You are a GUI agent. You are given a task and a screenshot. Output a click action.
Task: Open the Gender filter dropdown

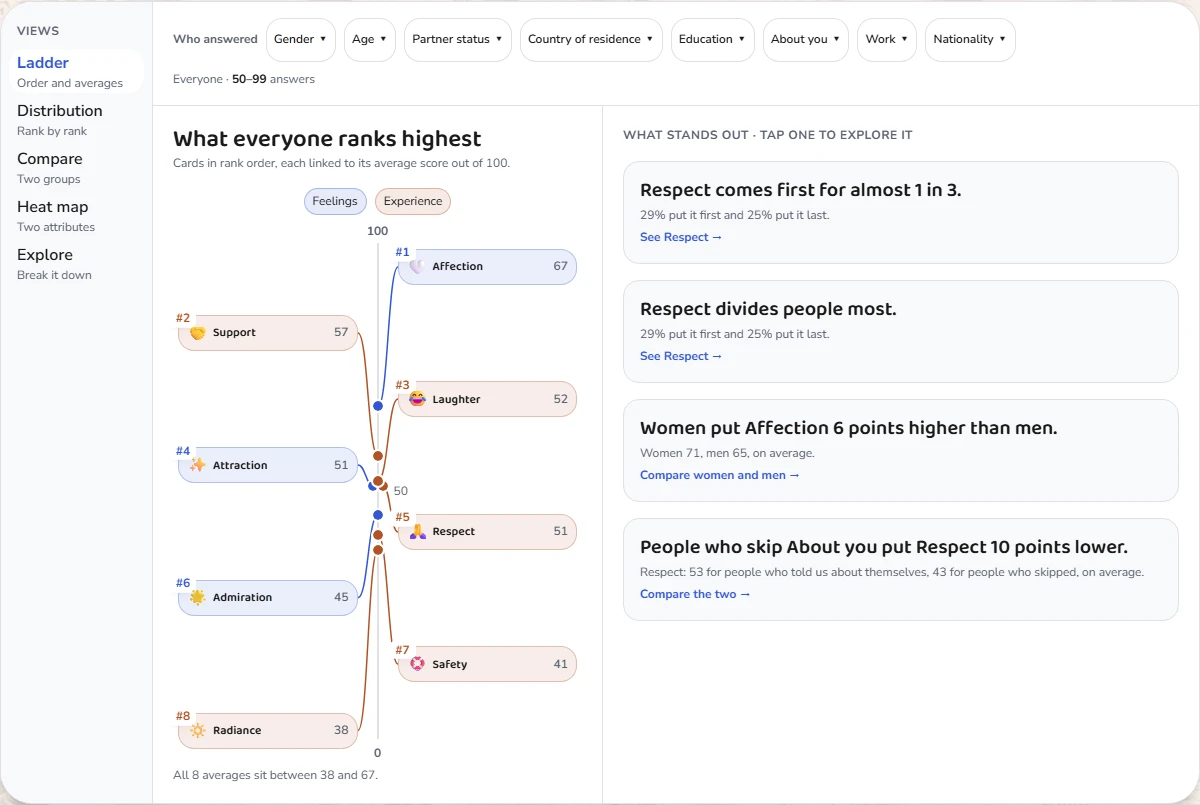(301, 40)
